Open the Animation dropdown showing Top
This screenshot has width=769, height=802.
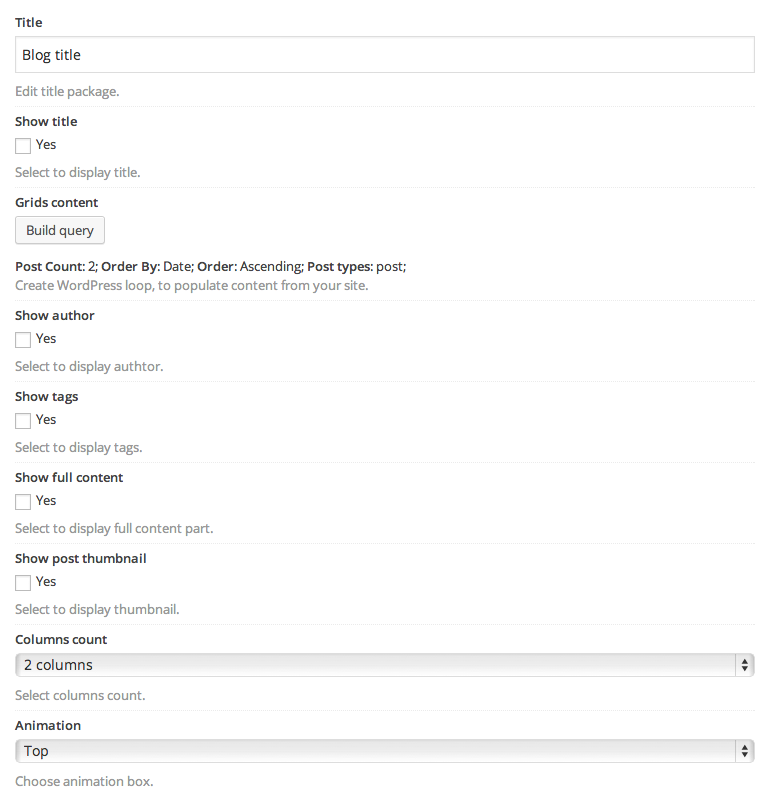(x=385, y=751)
